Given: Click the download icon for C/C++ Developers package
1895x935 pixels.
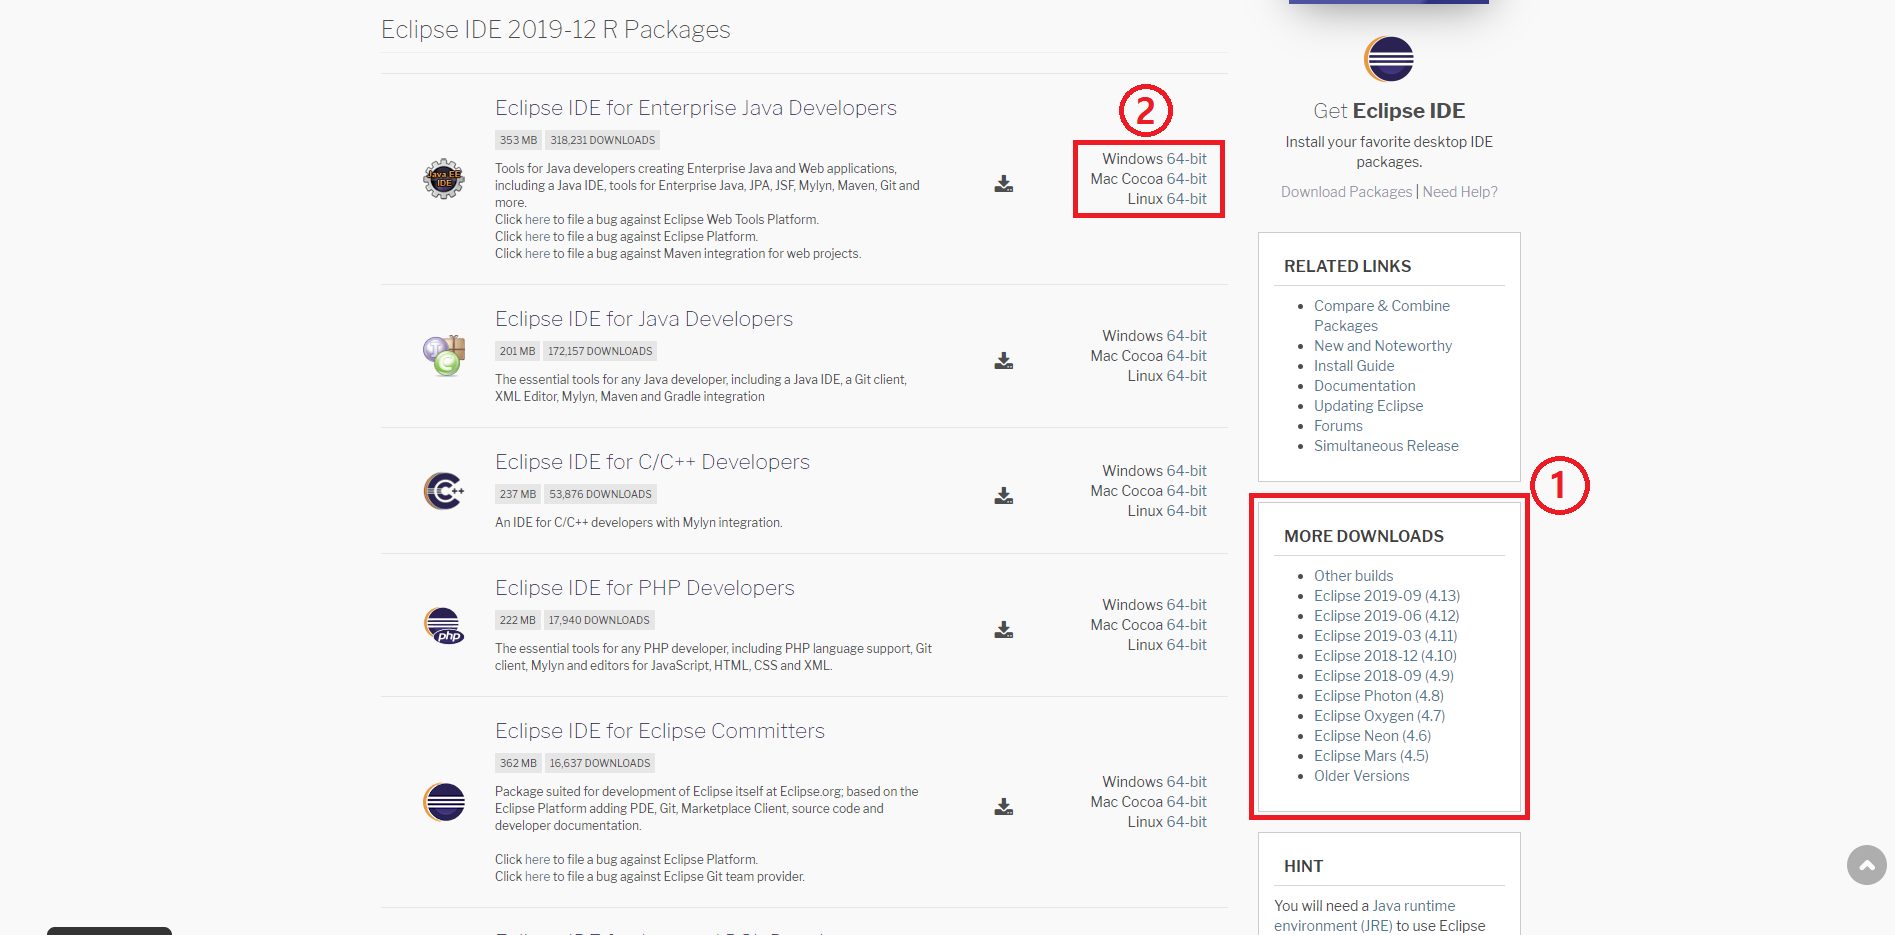Looking at the screenshot, I should click(1004, 496).
